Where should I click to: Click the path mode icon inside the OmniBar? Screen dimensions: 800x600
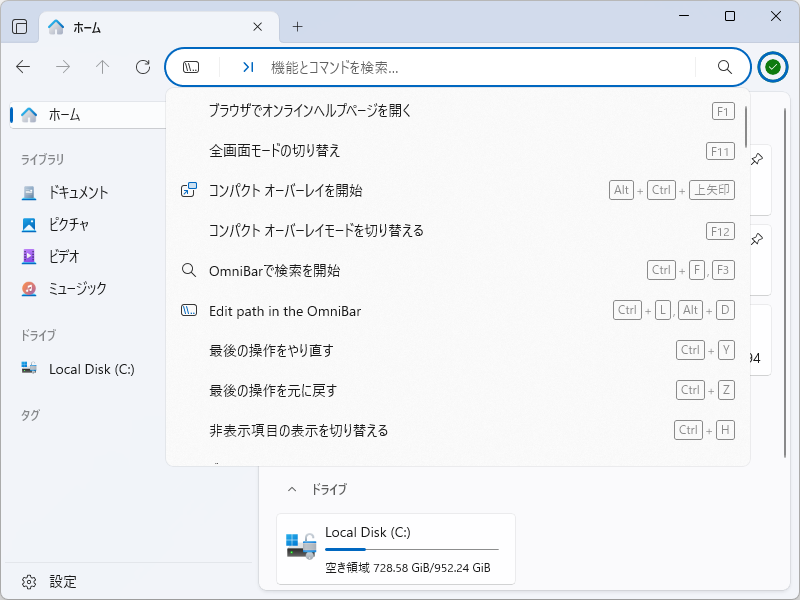[x=190, y=67]
